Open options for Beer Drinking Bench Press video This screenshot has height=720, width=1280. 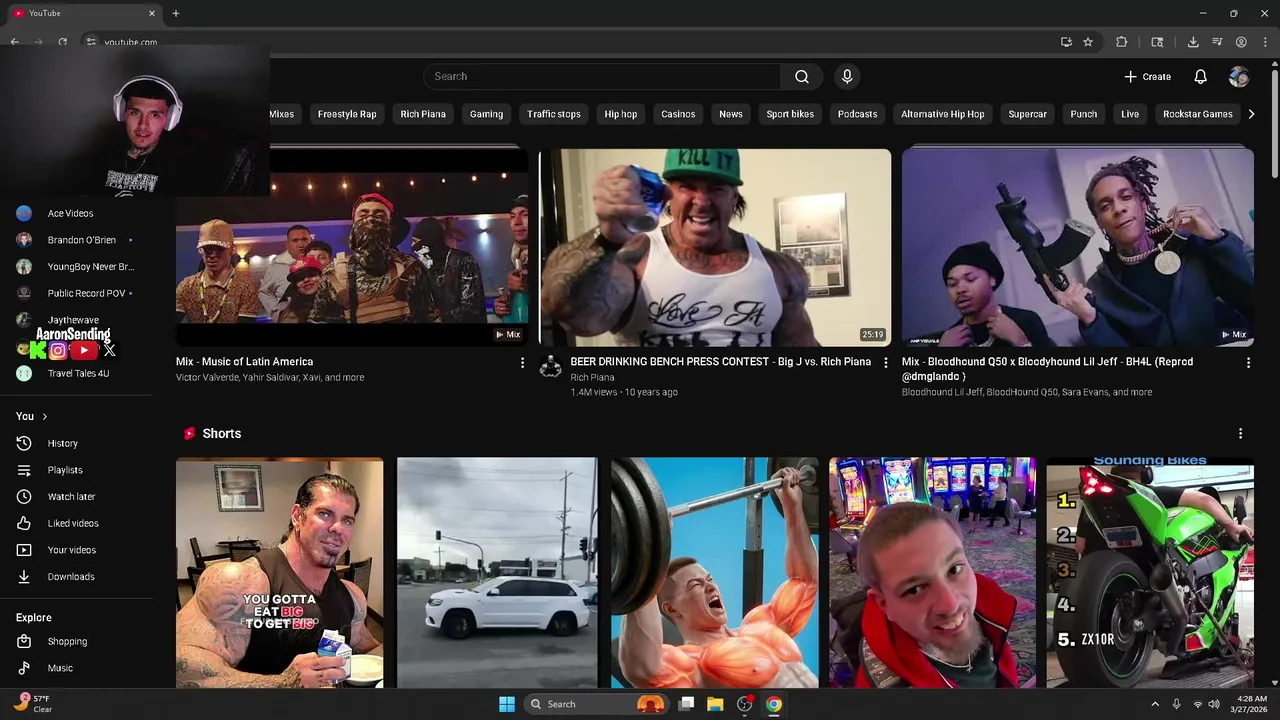tap(885, 363)
